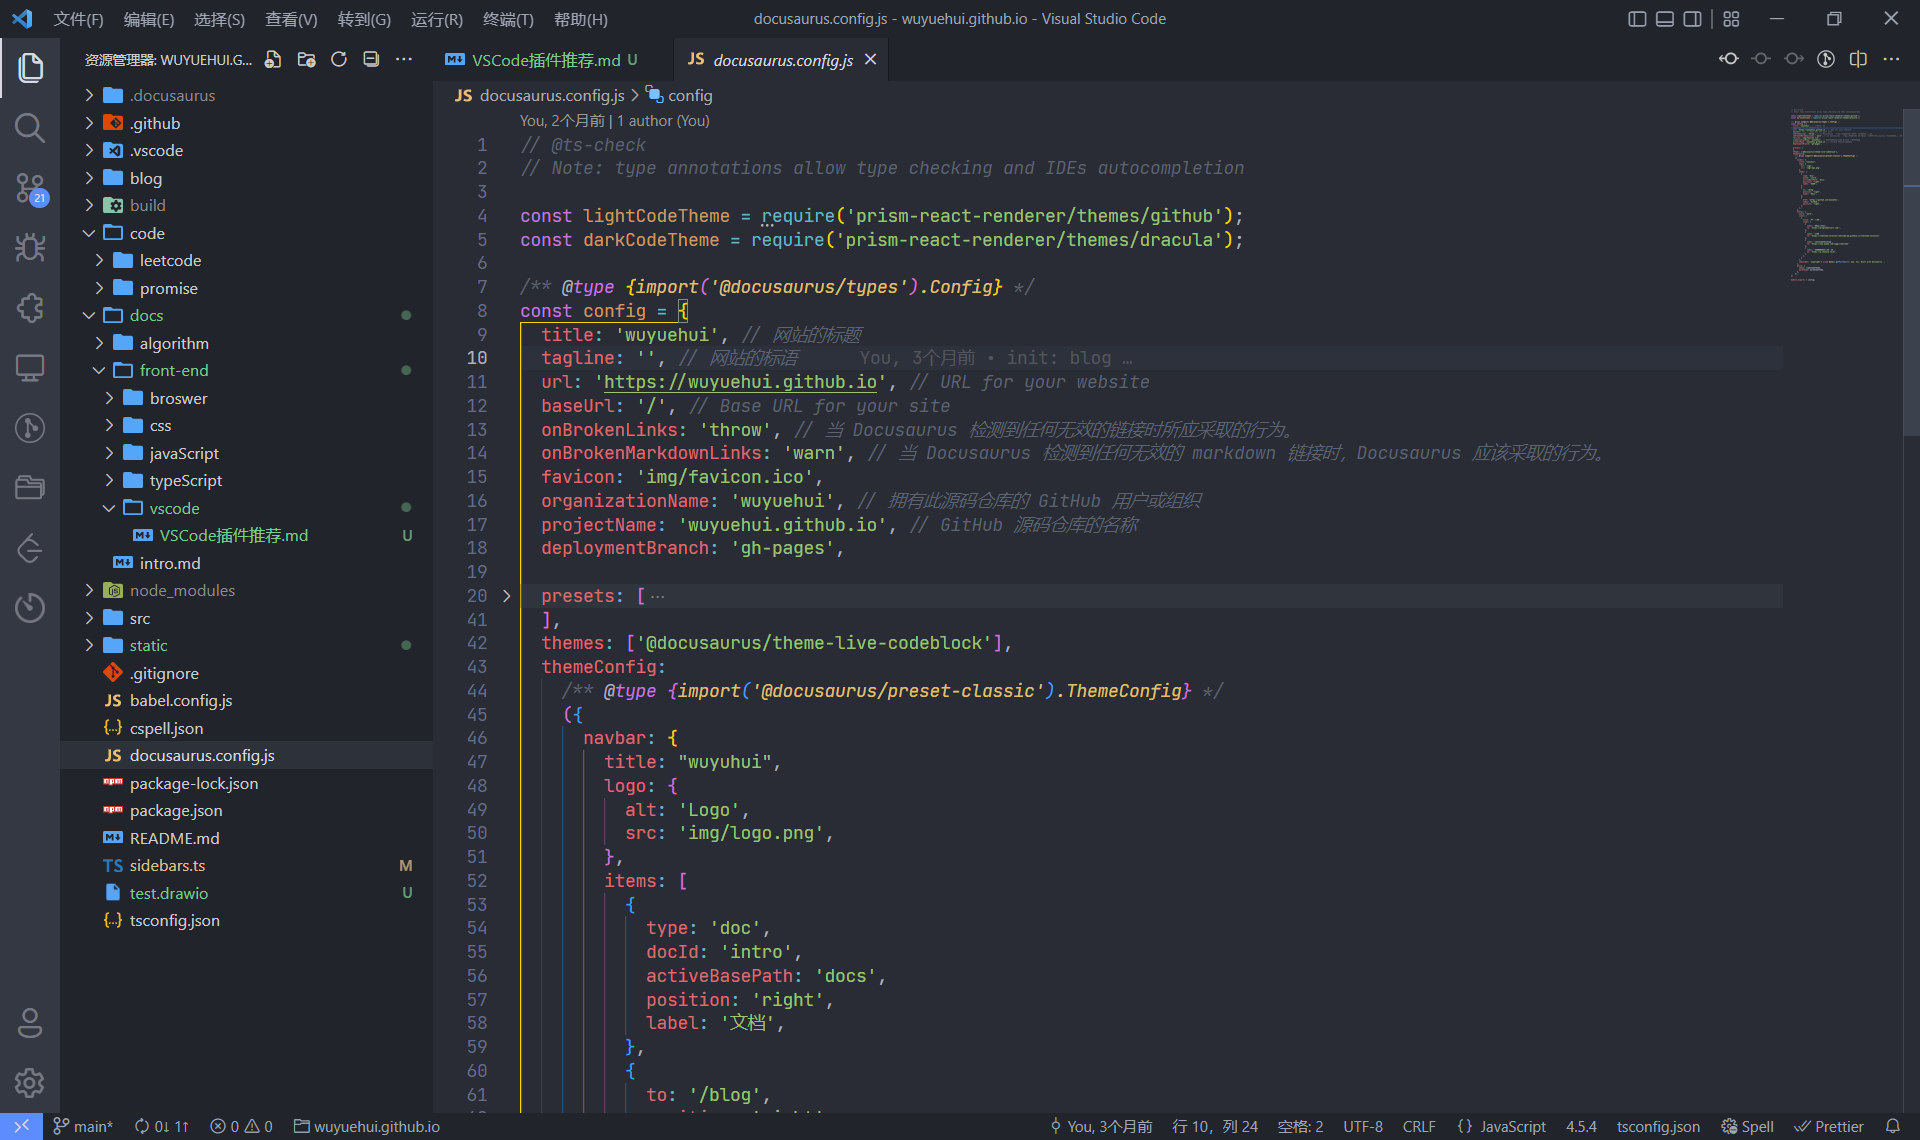Open the 帮助(H) menu
This screenshot has height=1140, width=1920.
click(581, 19)
